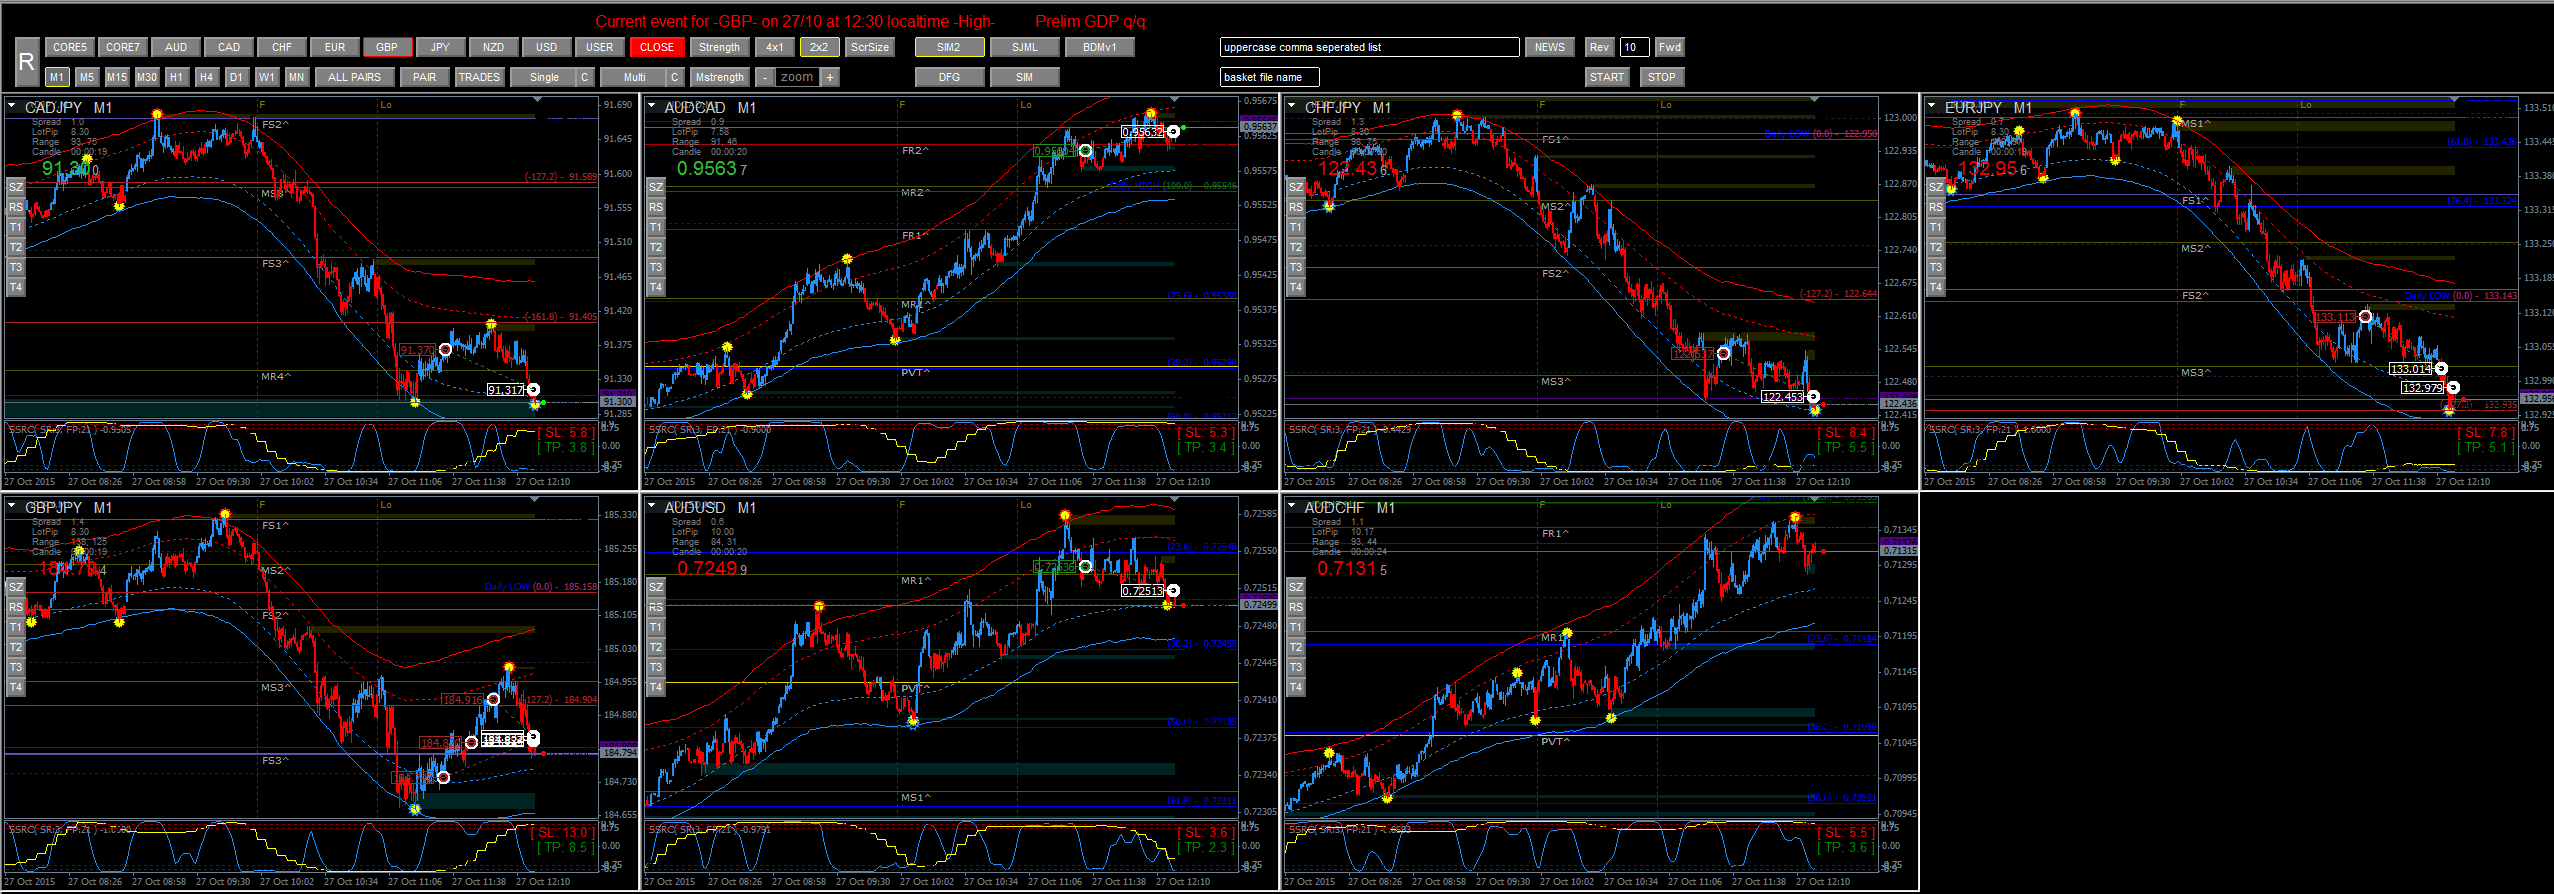Viewport: 2554px width, 894px height.
Task: Click T2 button on AUDCAD chart
Action: pyautogui.click(x=656, y=247)
